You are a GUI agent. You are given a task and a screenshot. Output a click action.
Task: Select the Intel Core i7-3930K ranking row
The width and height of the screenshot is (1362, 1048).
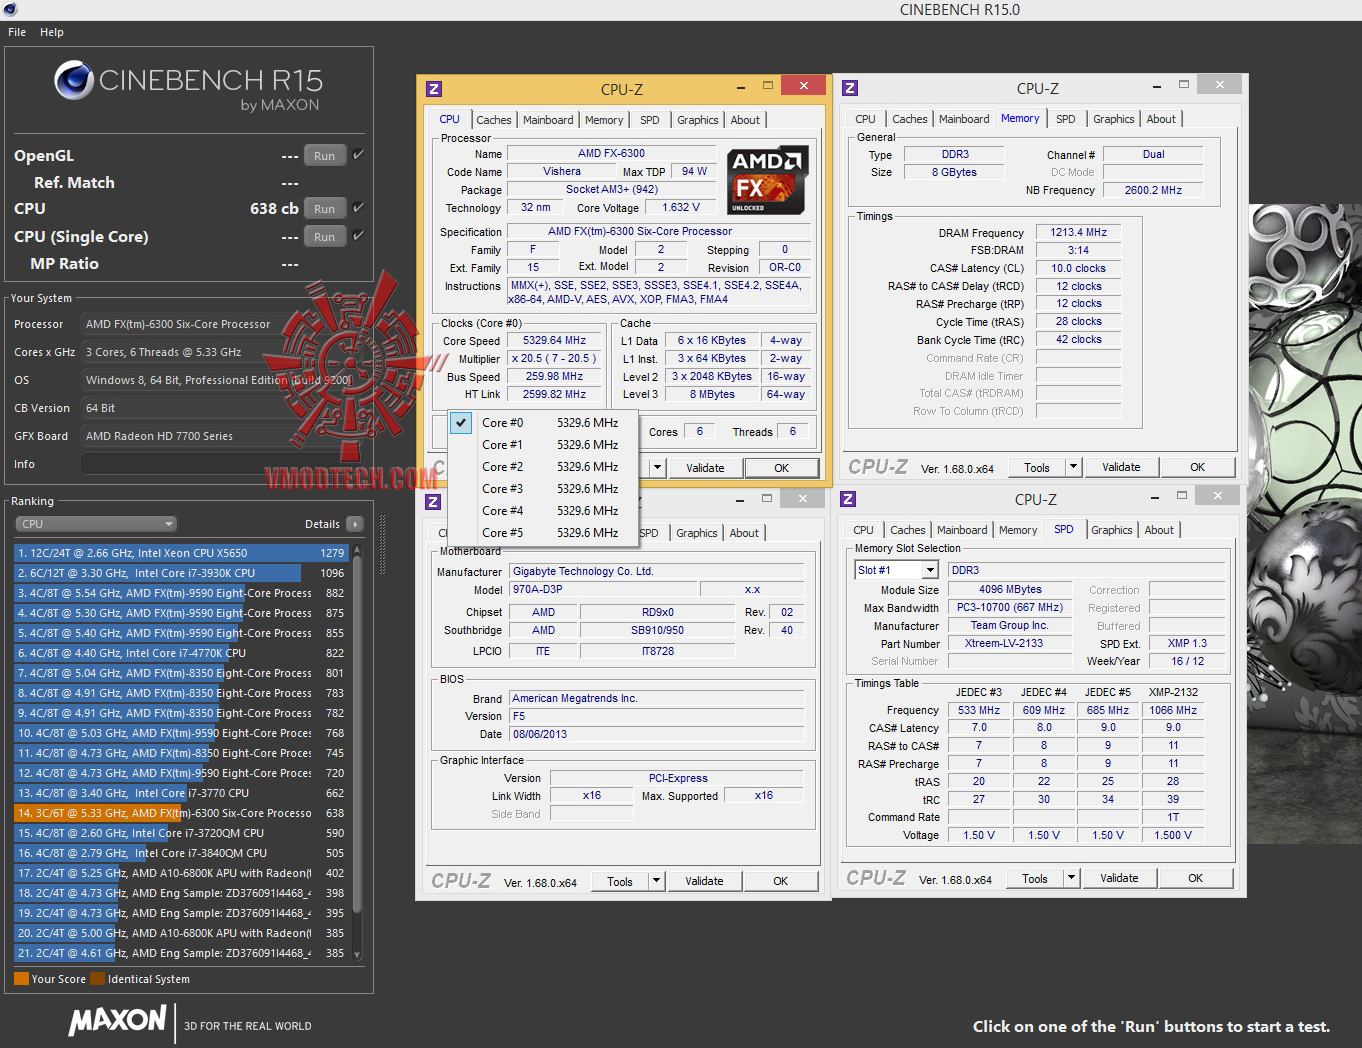181,573
